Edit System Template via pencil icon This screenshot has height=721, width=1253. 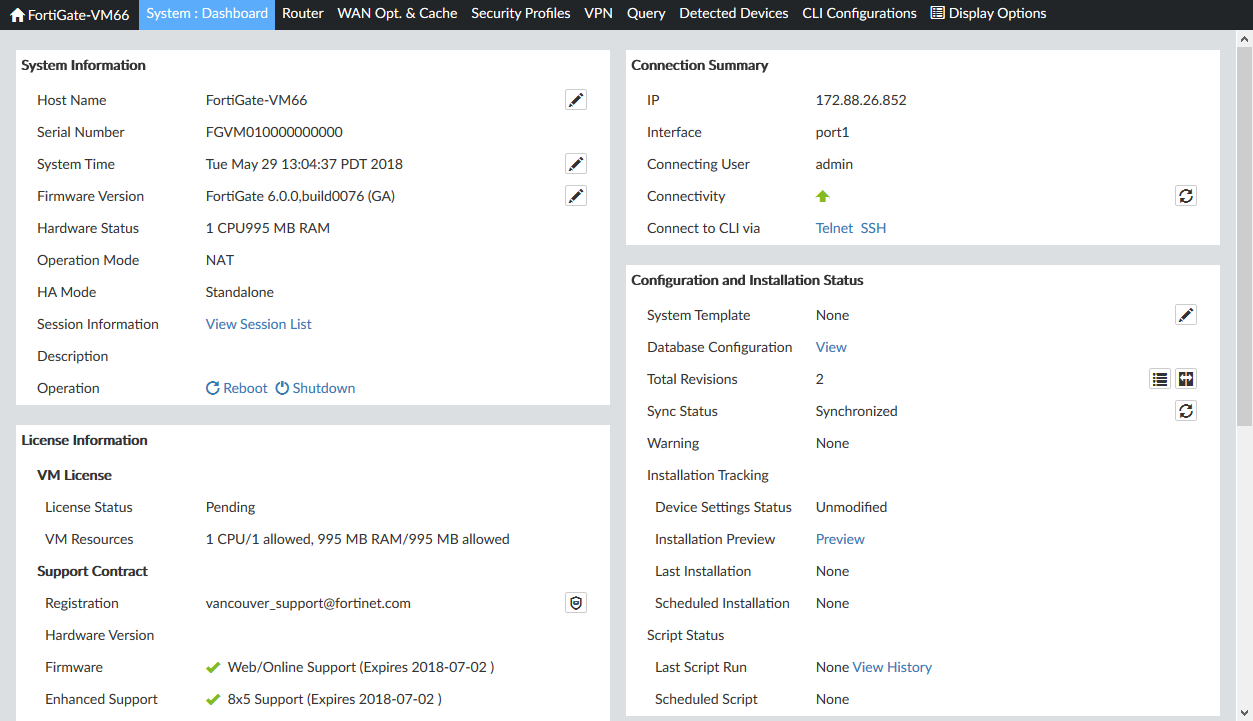click(1186, 315)
